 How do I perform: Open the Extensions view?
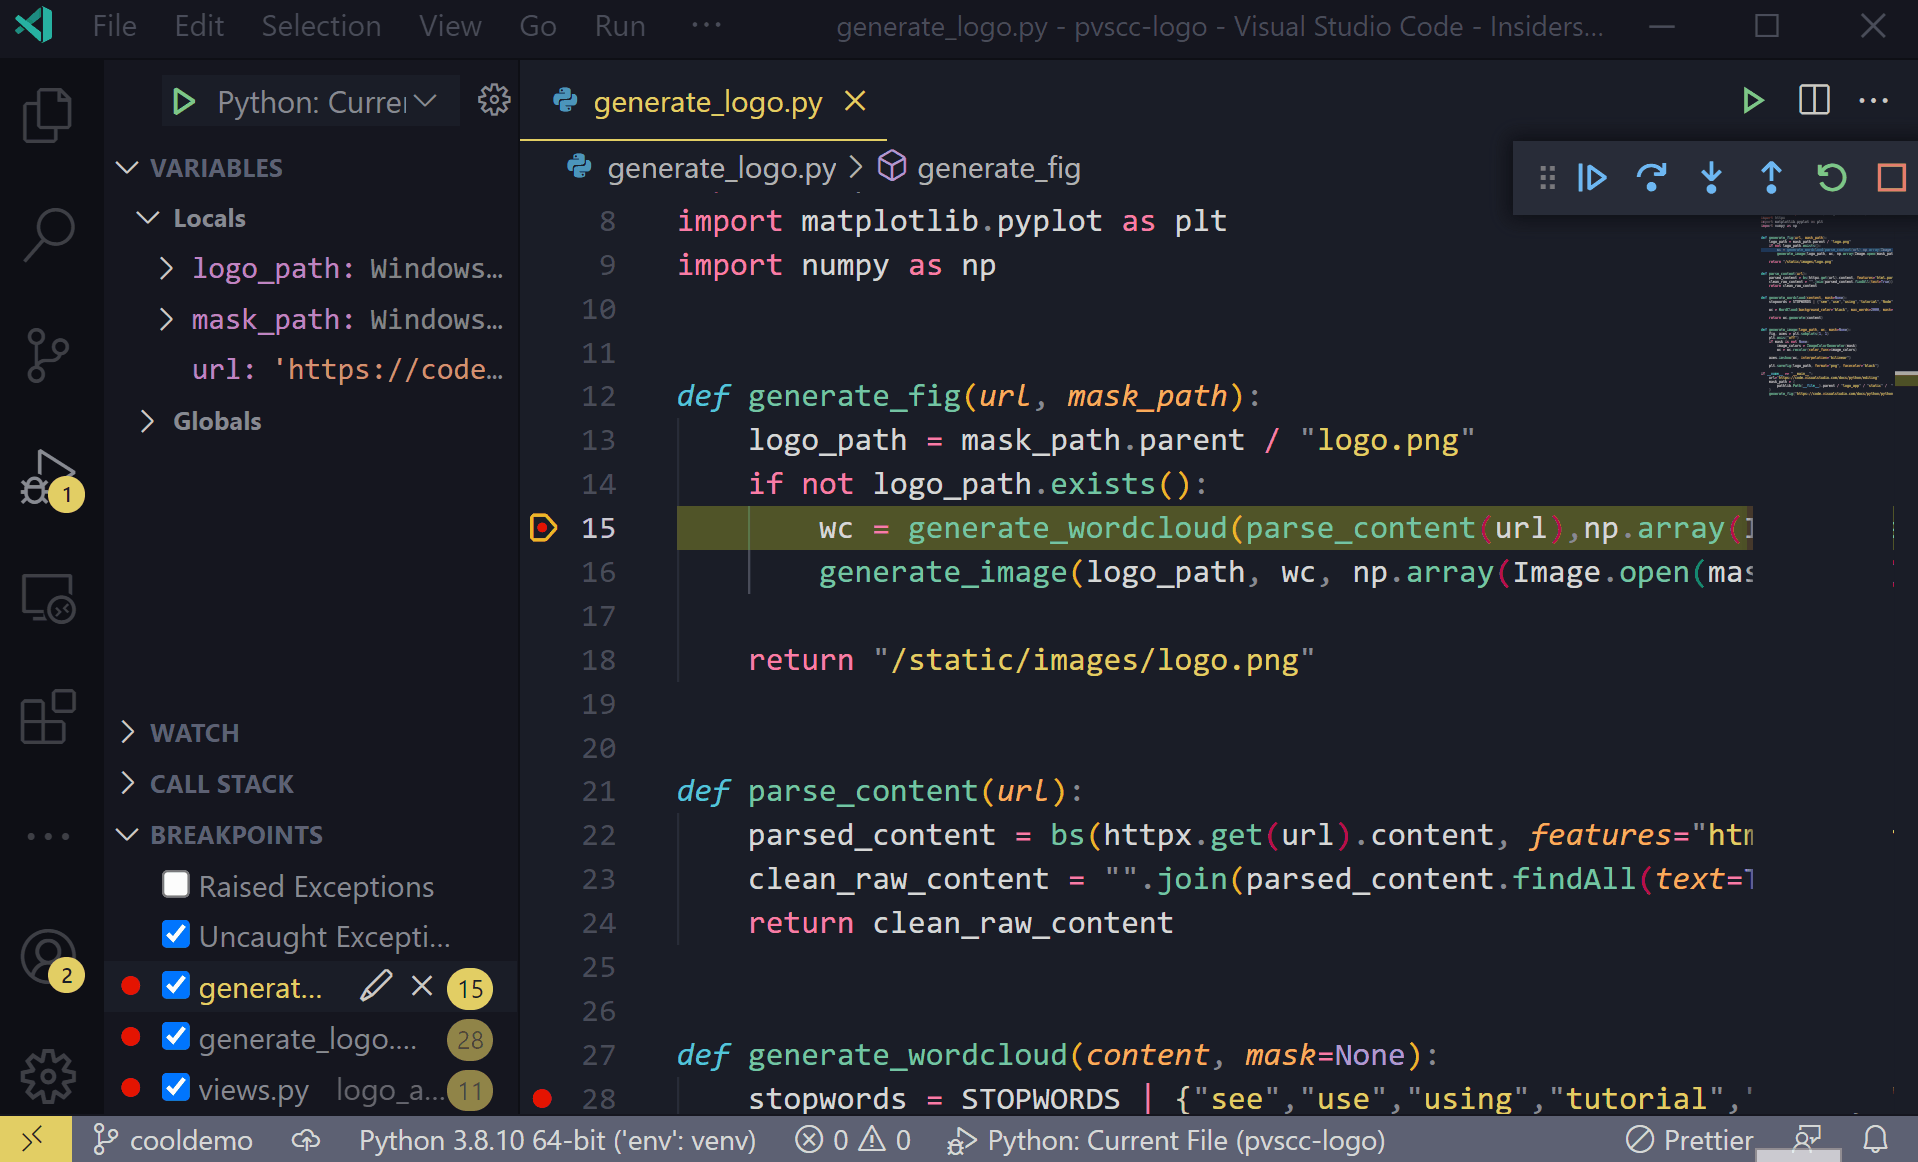(47, 716)
